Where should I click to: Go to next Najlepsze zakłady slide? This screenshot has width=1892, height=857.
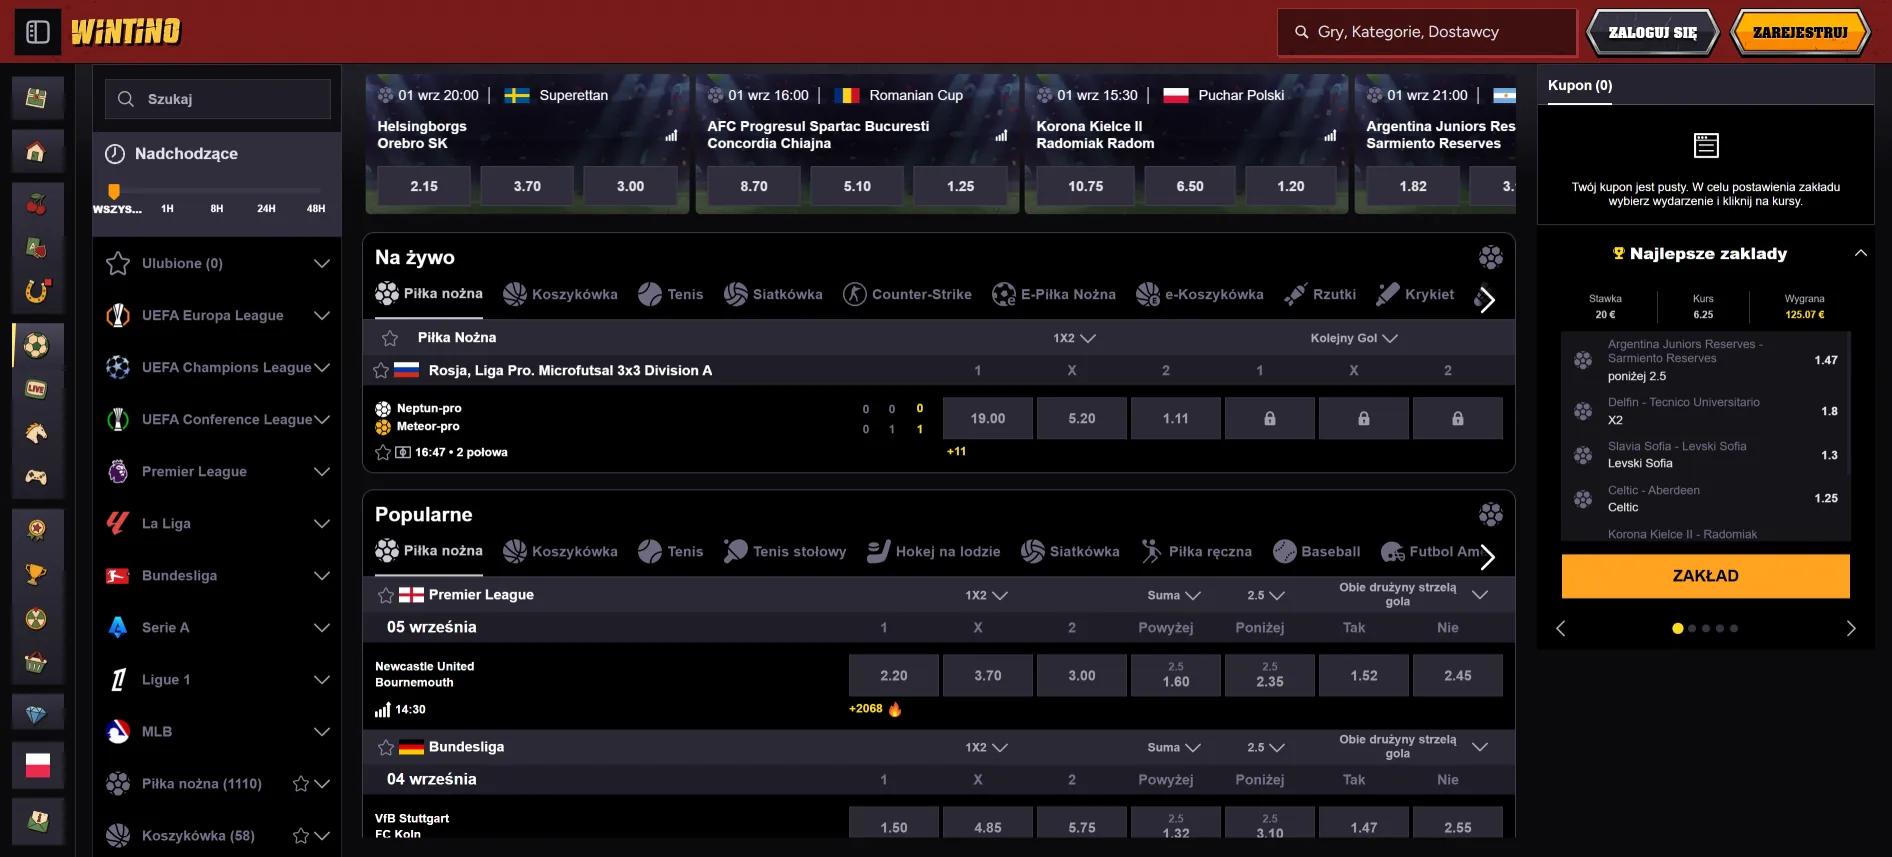(1851, 628)
